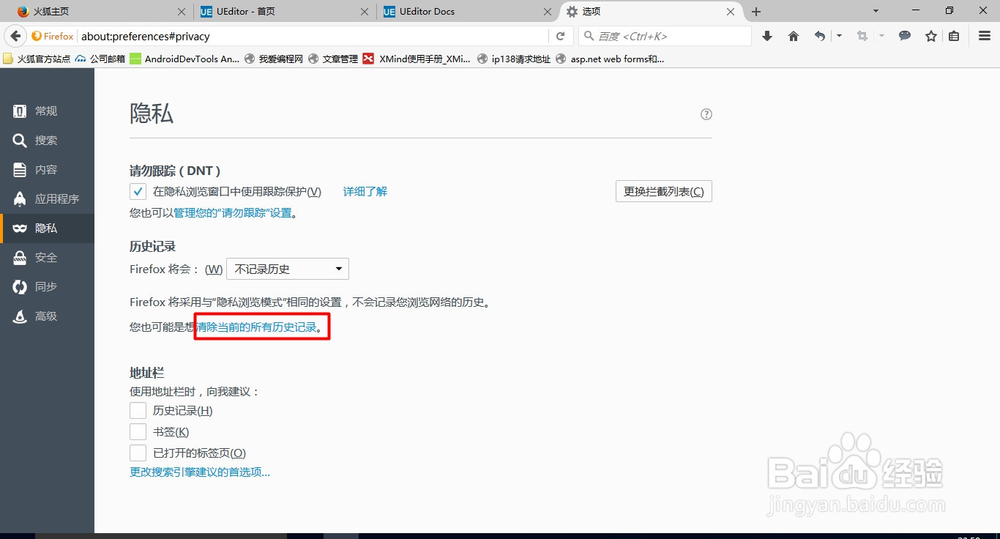Open the 内容 content settings panel
Screen dimensions: 1000x539
pyautogui.click(x=47, y=170)
